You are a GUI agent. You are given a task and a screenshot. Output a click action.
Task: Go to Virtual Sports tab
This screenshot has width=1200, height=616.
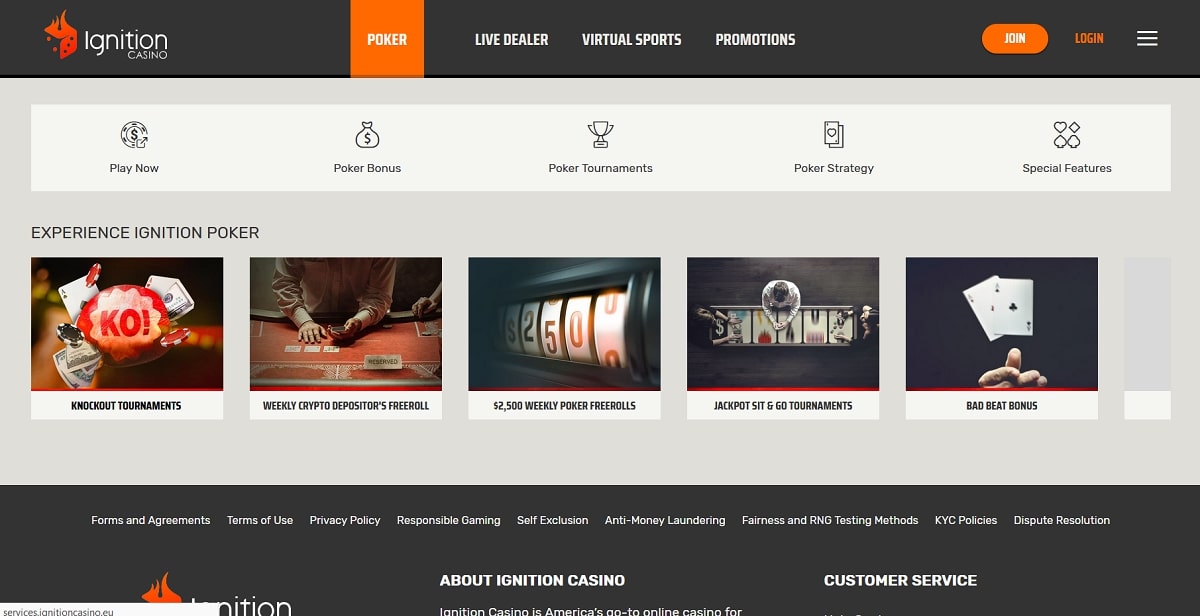pos(631,39)
